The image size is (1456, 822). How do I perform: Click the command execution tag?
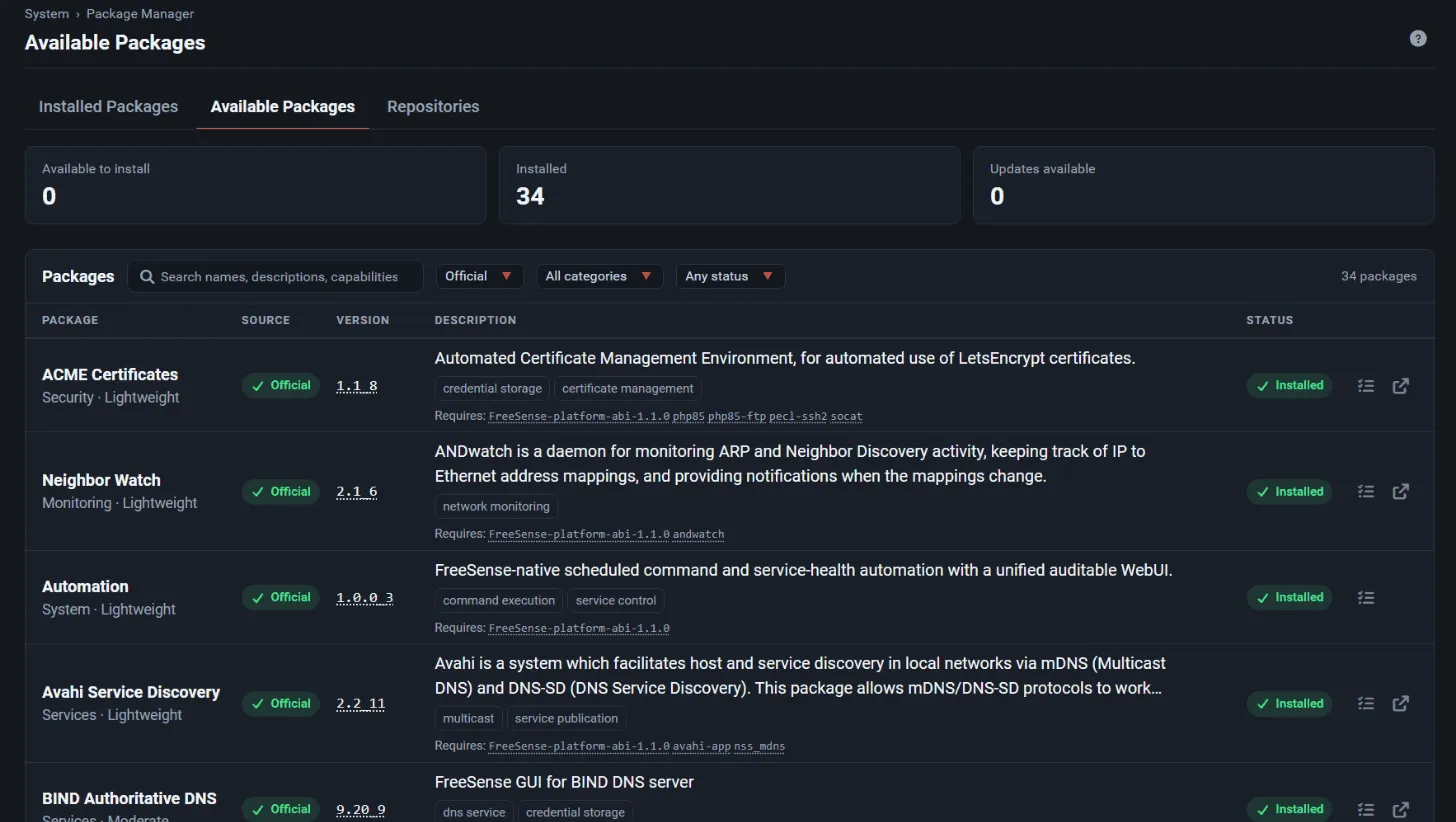tap(499, 601)
